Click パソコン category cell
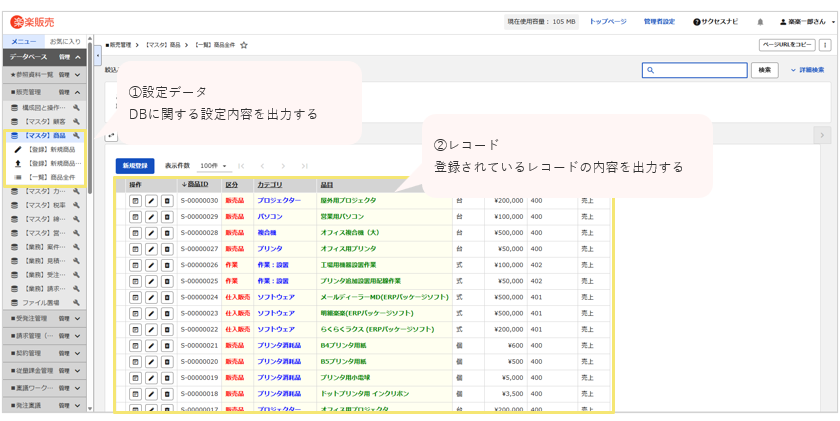This screenshot has height=421, width=840. 270,217
